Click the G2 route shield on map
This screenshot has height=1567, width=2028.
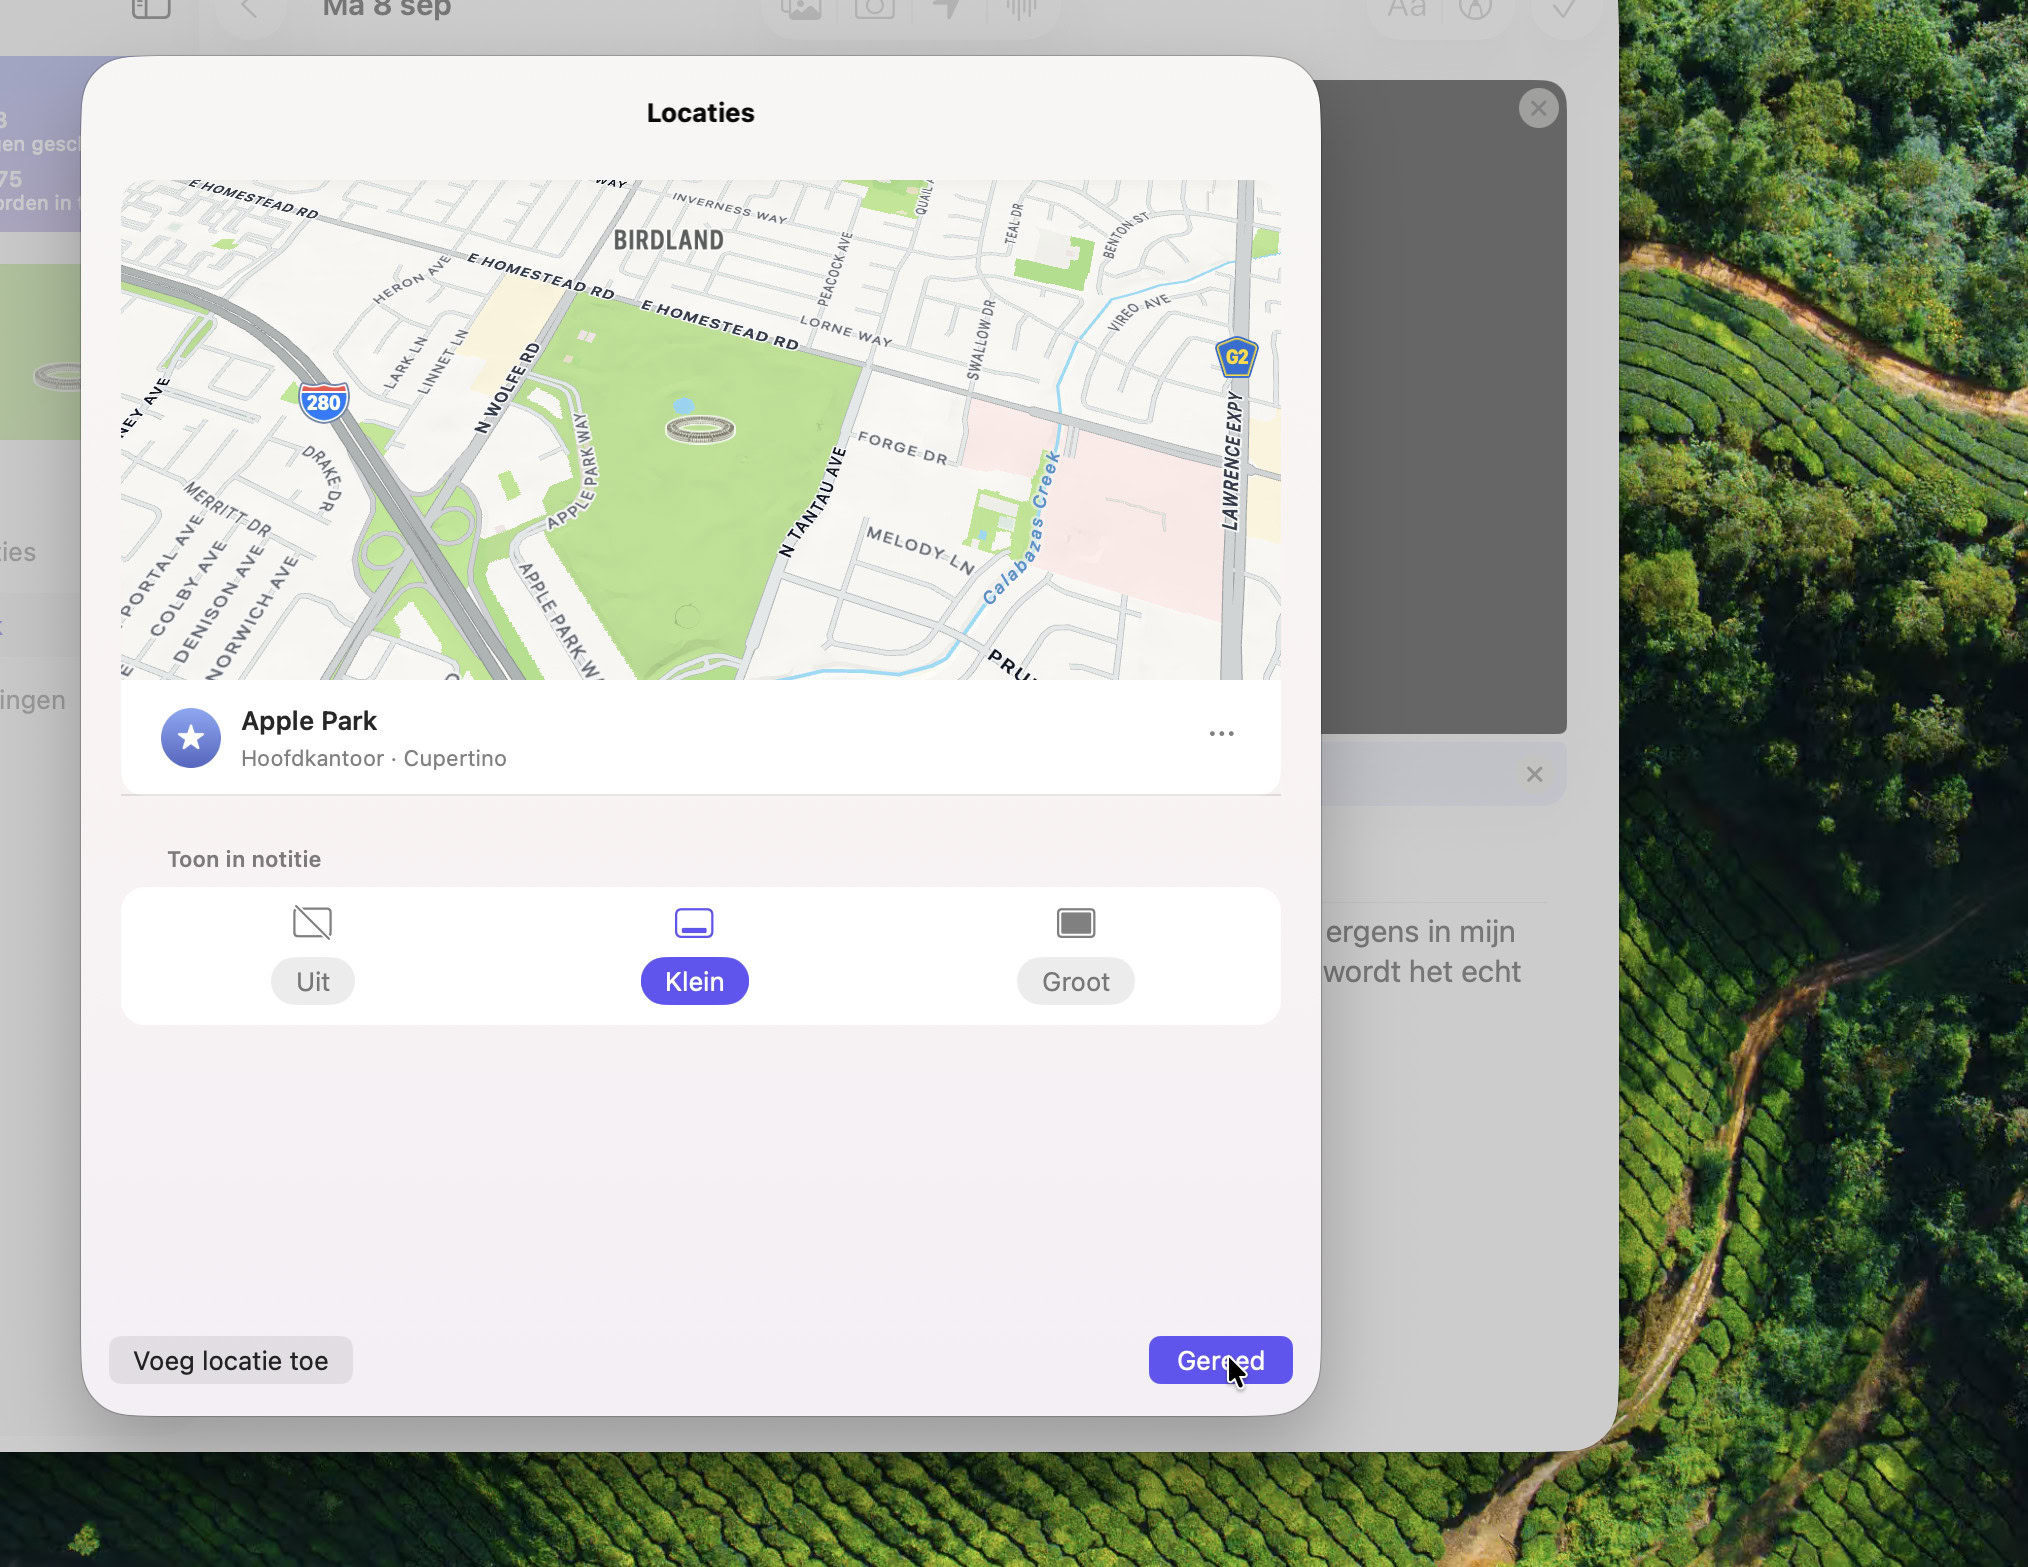click(1236, 357)
